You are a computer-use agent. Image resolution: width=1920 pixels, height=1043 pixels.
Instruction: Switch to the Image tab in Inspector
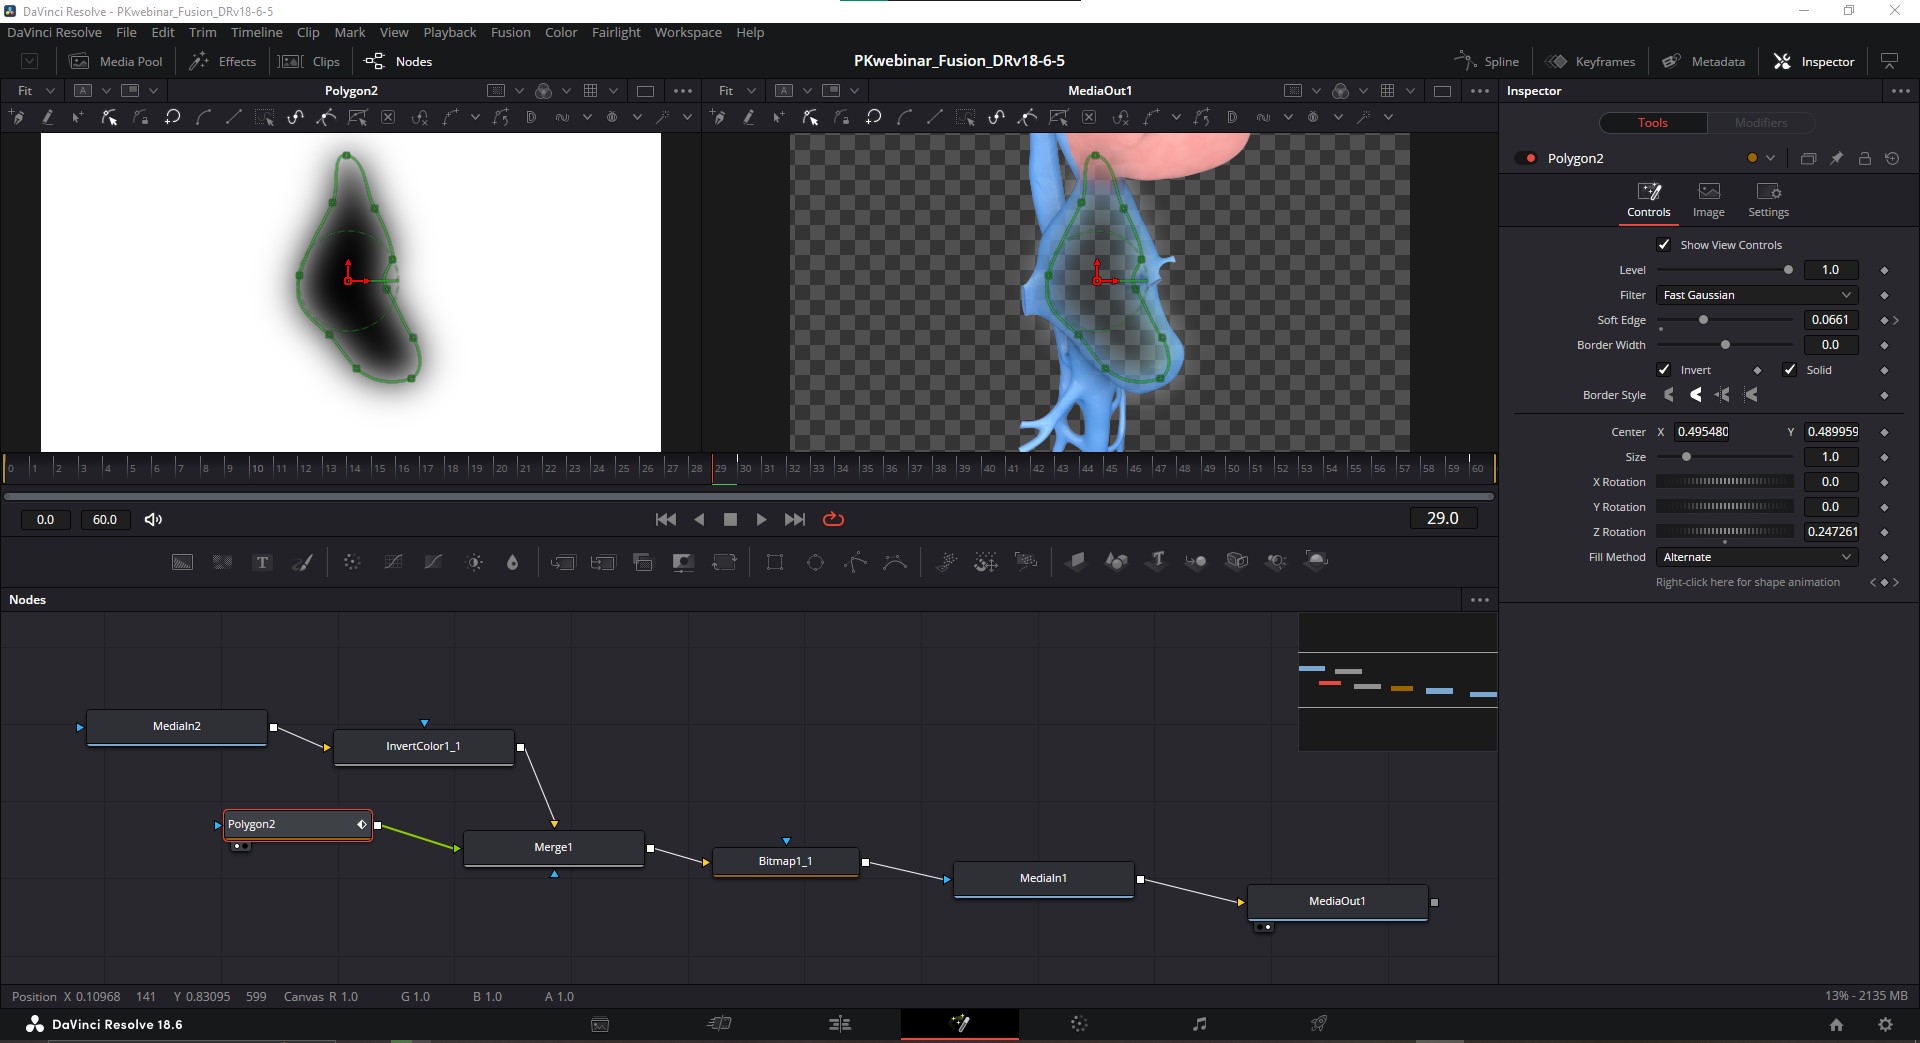(x=1708, y=200)
